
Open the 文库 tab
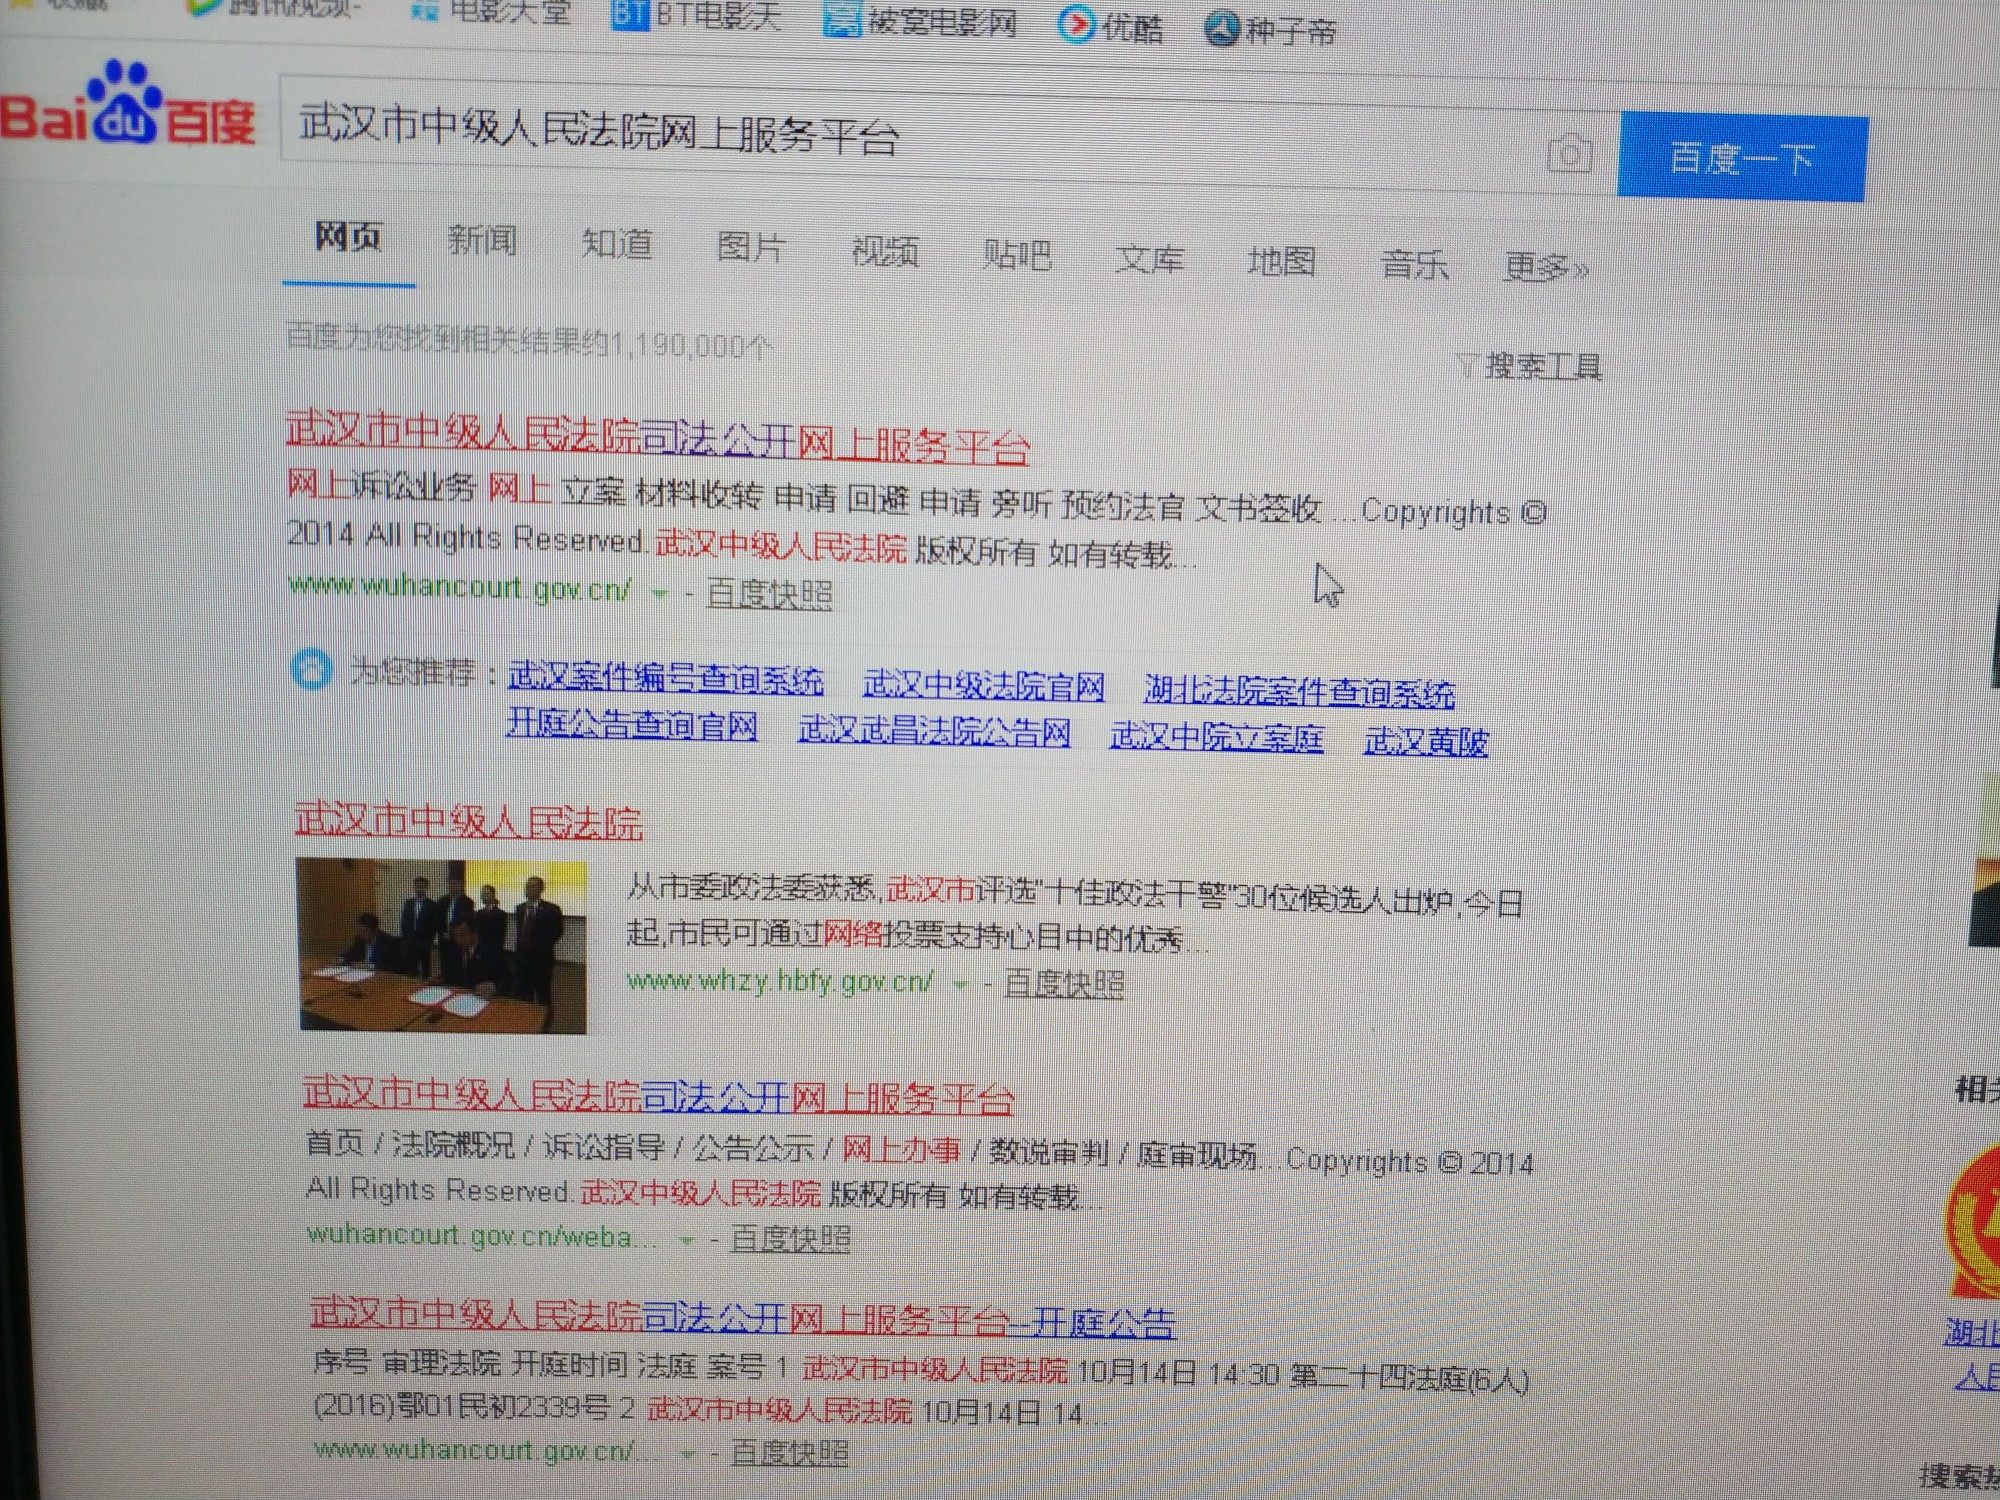click(x=1150, y=260)
